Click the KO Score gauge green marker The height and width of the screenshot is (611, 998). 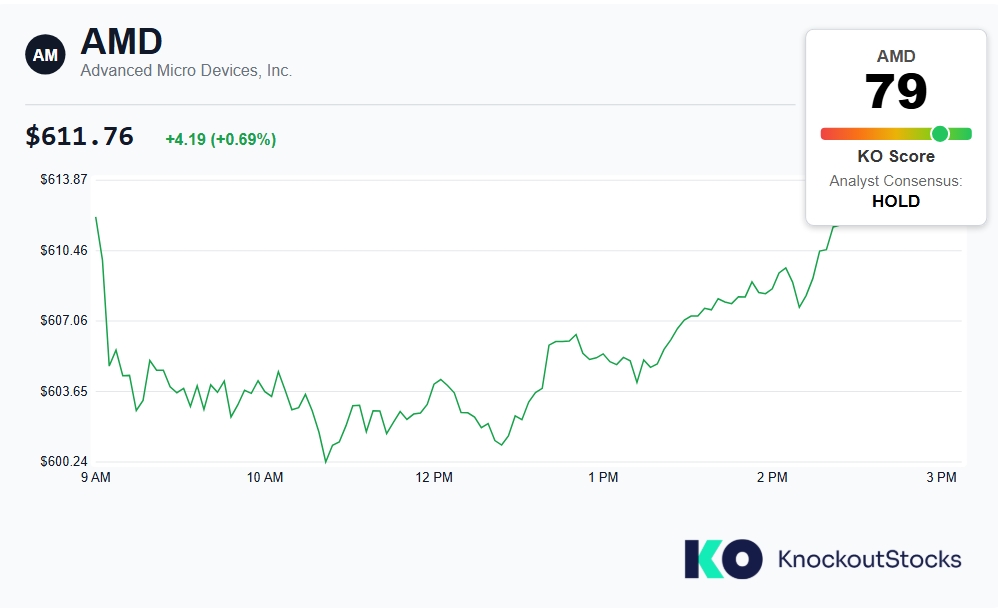pyautogui.click(x=940, y=134)
